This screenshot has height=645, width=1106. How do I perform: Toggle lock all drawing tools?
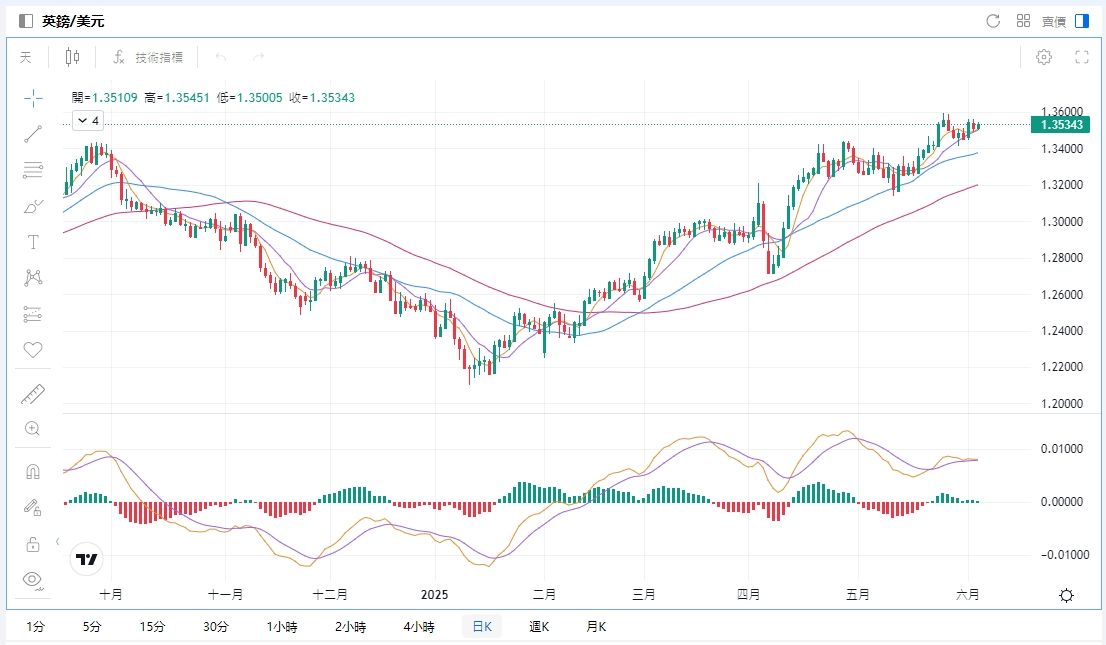[33, 544]
